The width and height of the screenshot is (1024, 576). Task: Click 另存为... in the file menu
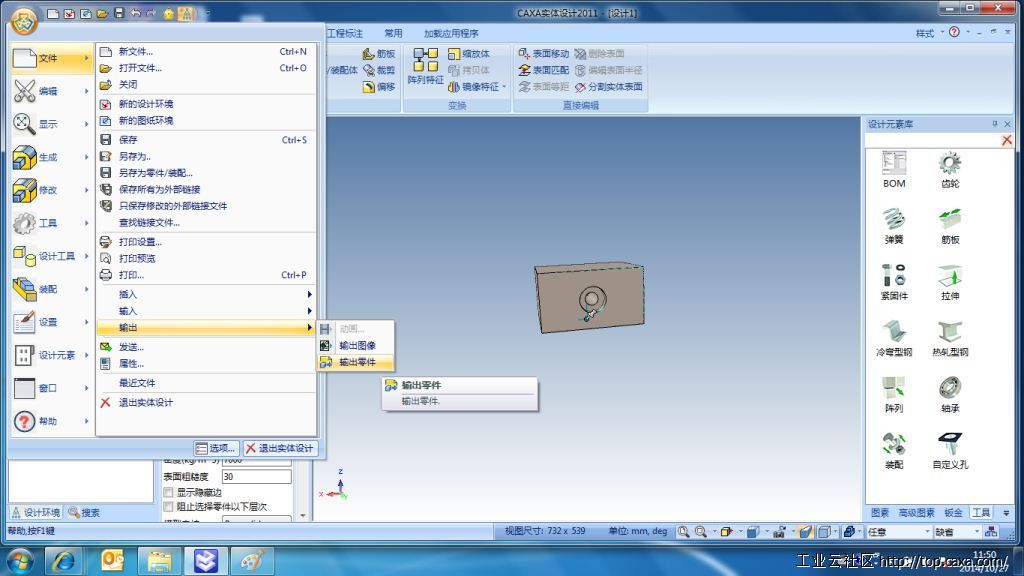pos(134,156)
